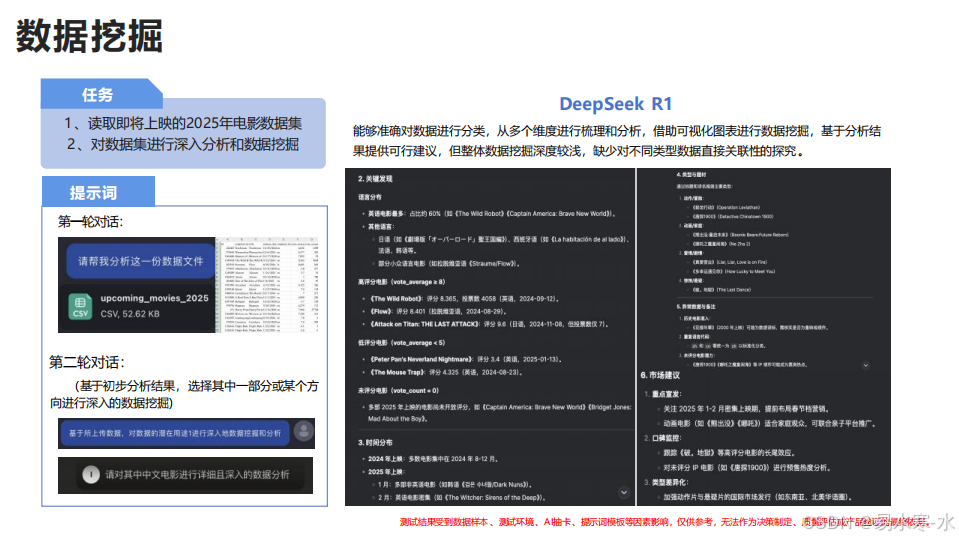Click the 低评分电影 (vote_average < 5) subheading

pos(401,342)
